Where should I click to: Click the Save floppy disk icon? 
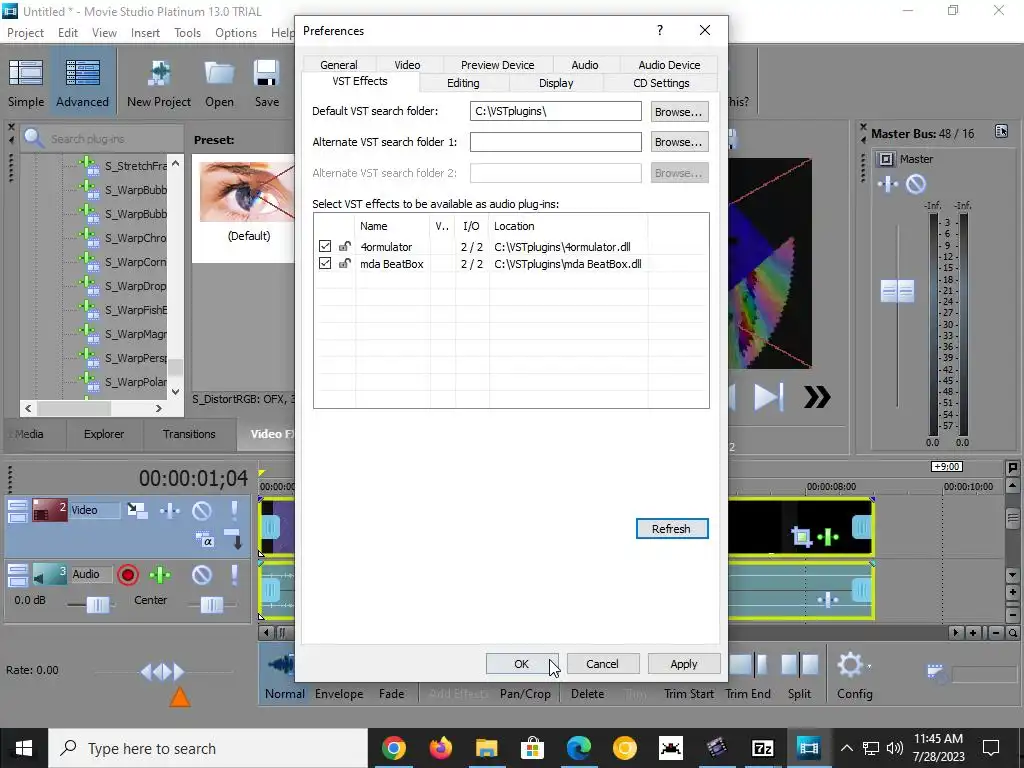[x=266, y=73]
